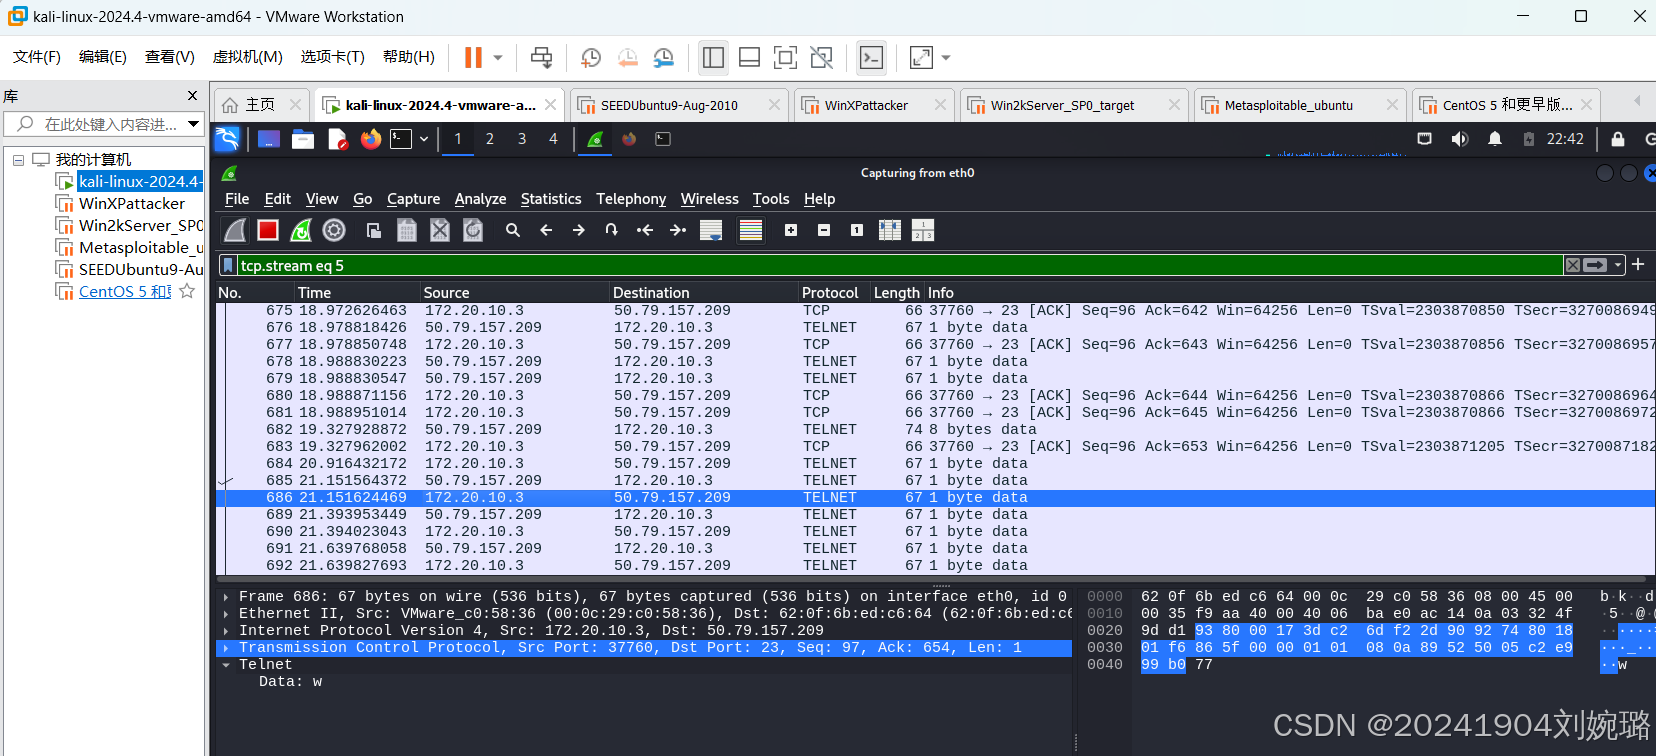Lock the Kali screen via padlock
1656x756 pixels.
[x=1618, y=139]
